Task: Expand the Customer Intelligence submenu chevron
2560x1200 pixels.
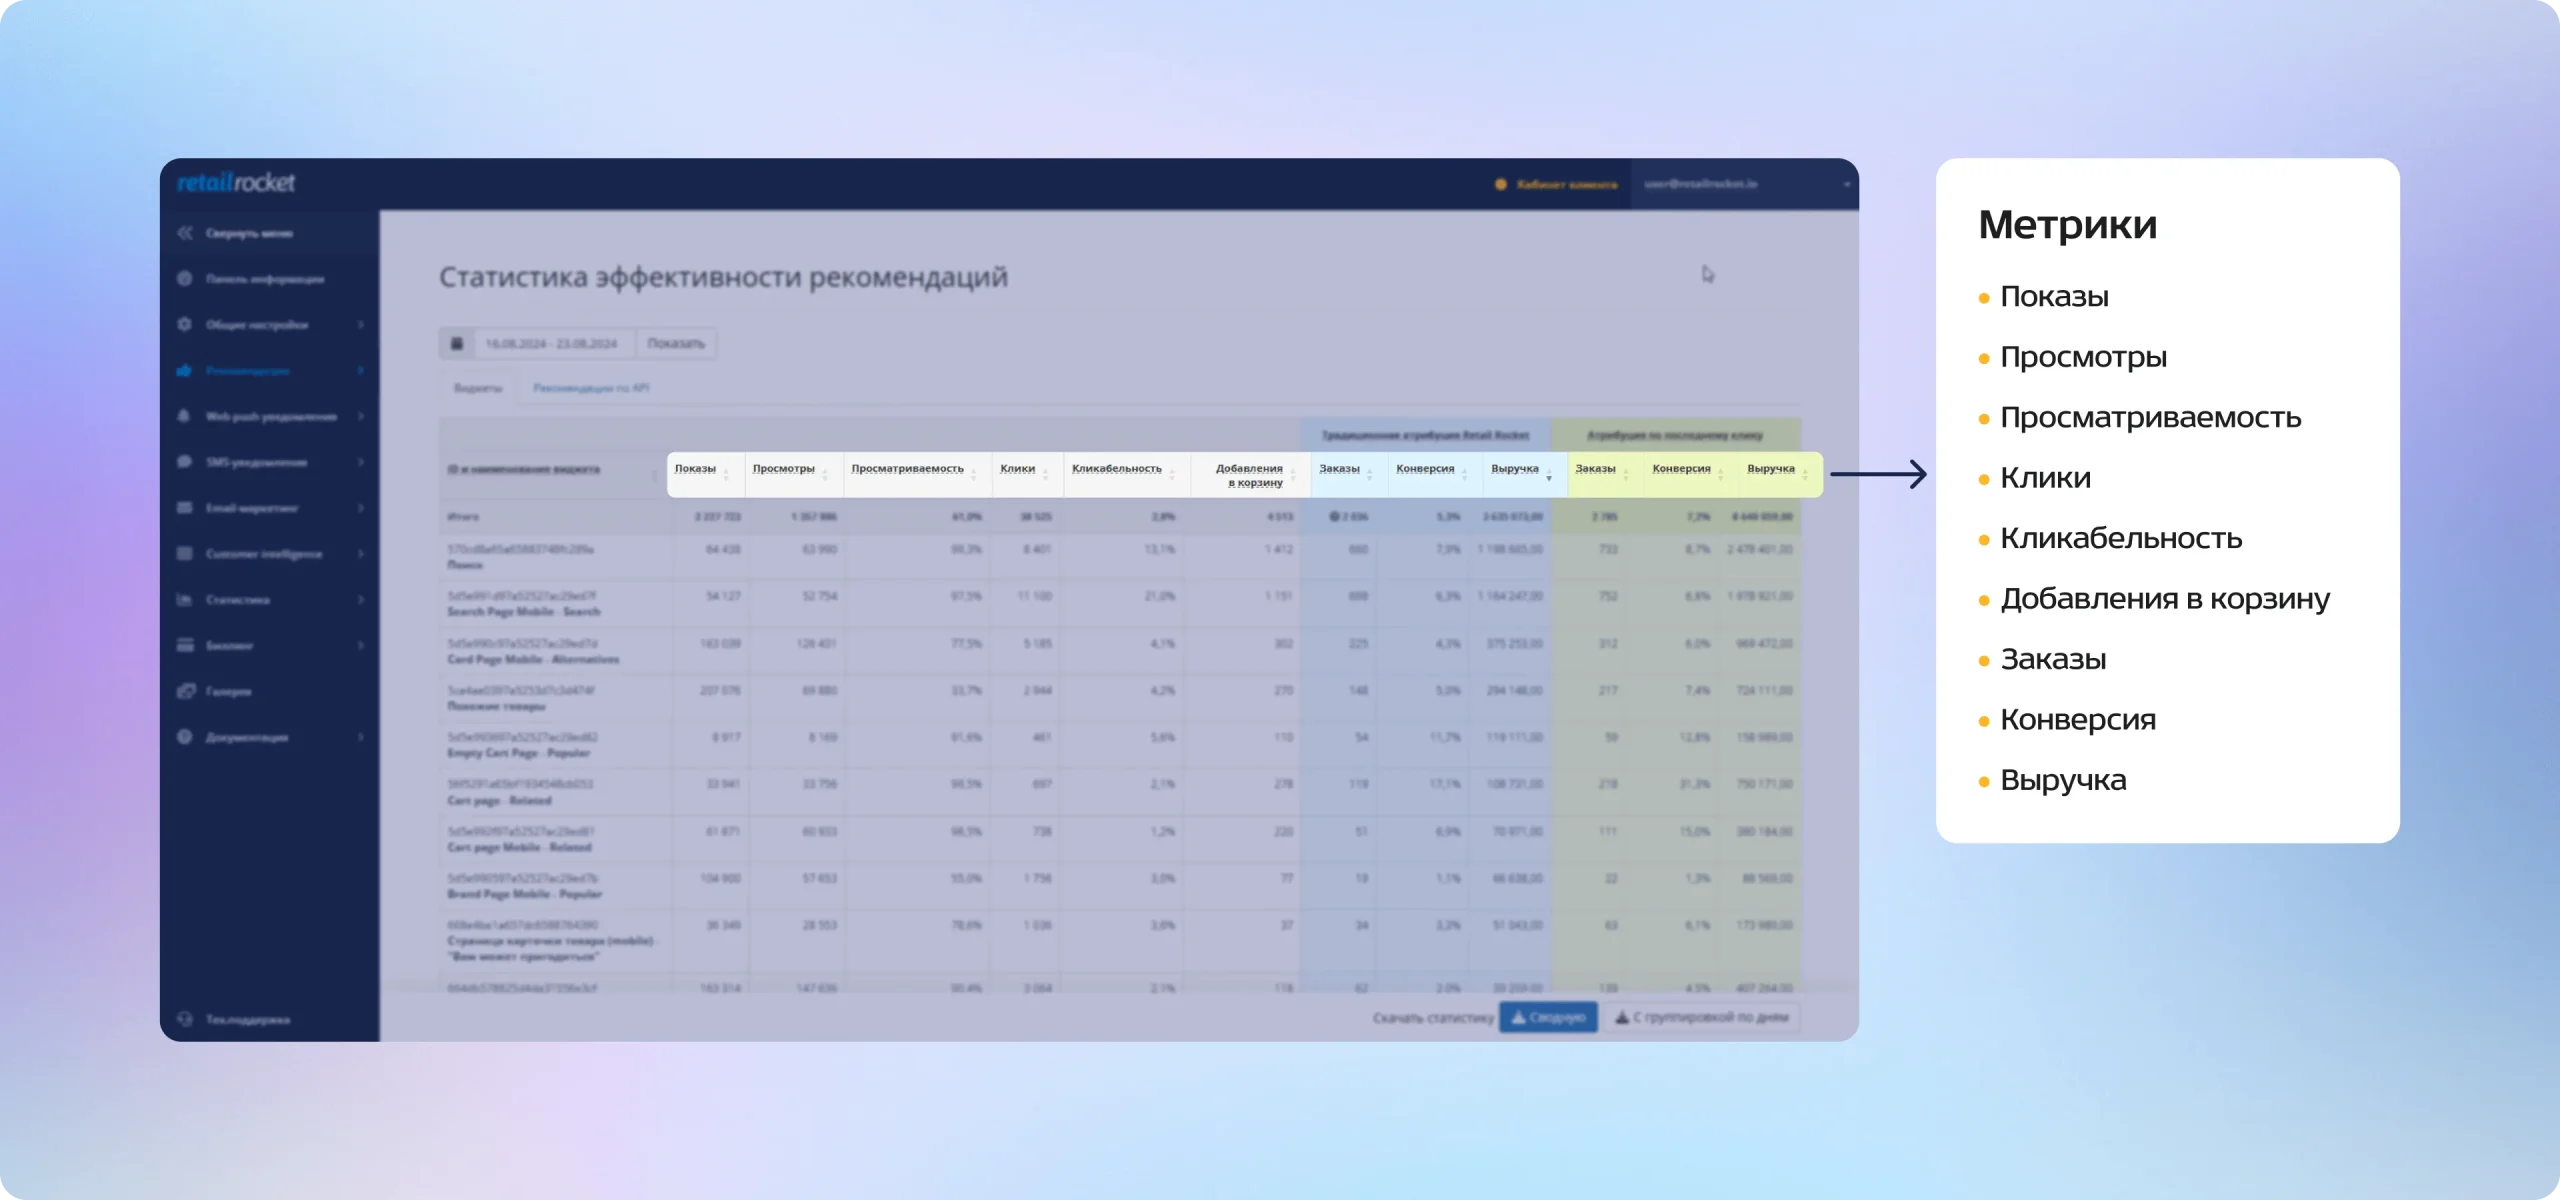Action: [361, 554]
